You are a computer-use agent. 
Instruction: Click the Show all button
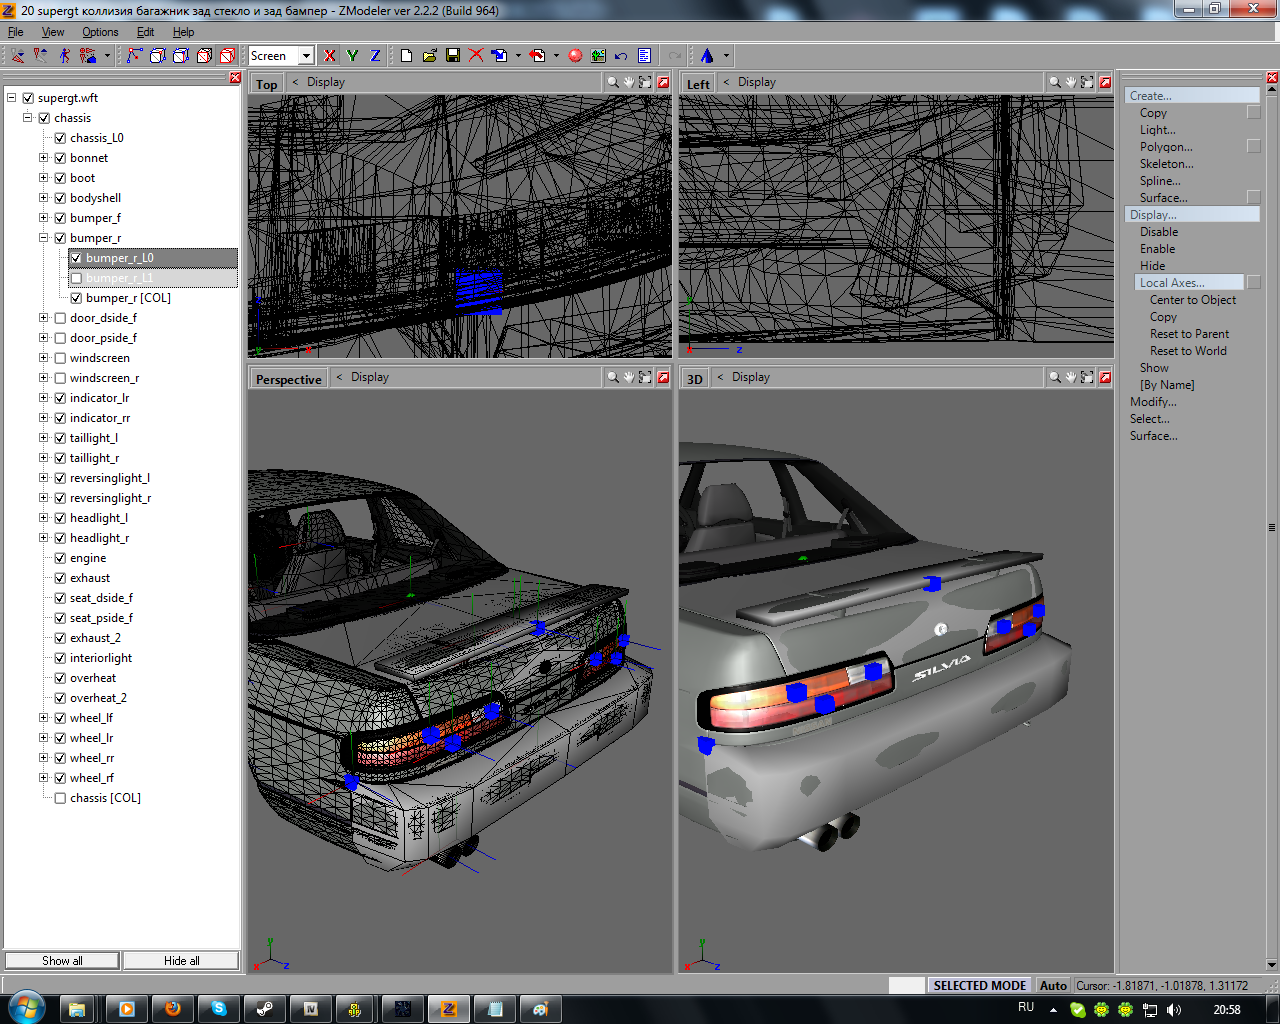click(x=62, y=960)
